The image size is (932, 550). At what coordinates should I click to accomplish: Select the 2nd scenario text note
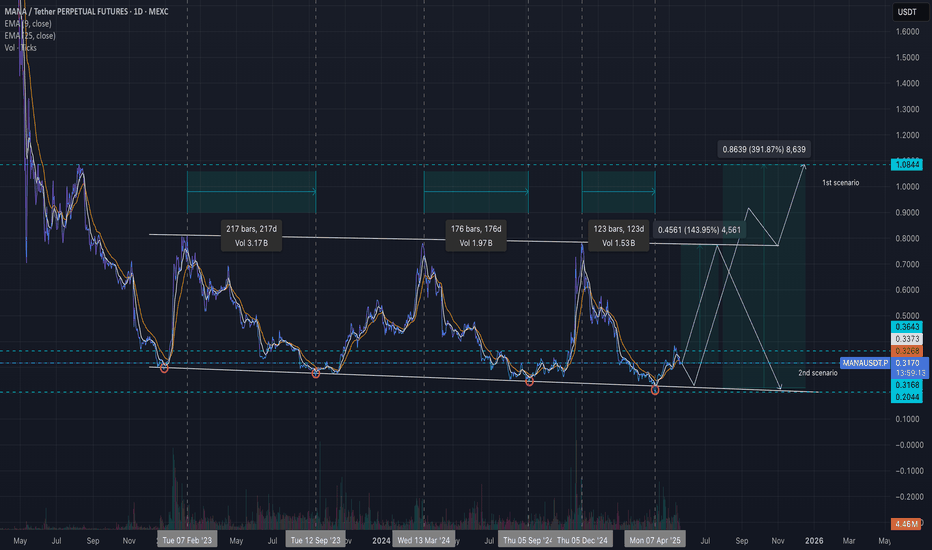(818, 373)
